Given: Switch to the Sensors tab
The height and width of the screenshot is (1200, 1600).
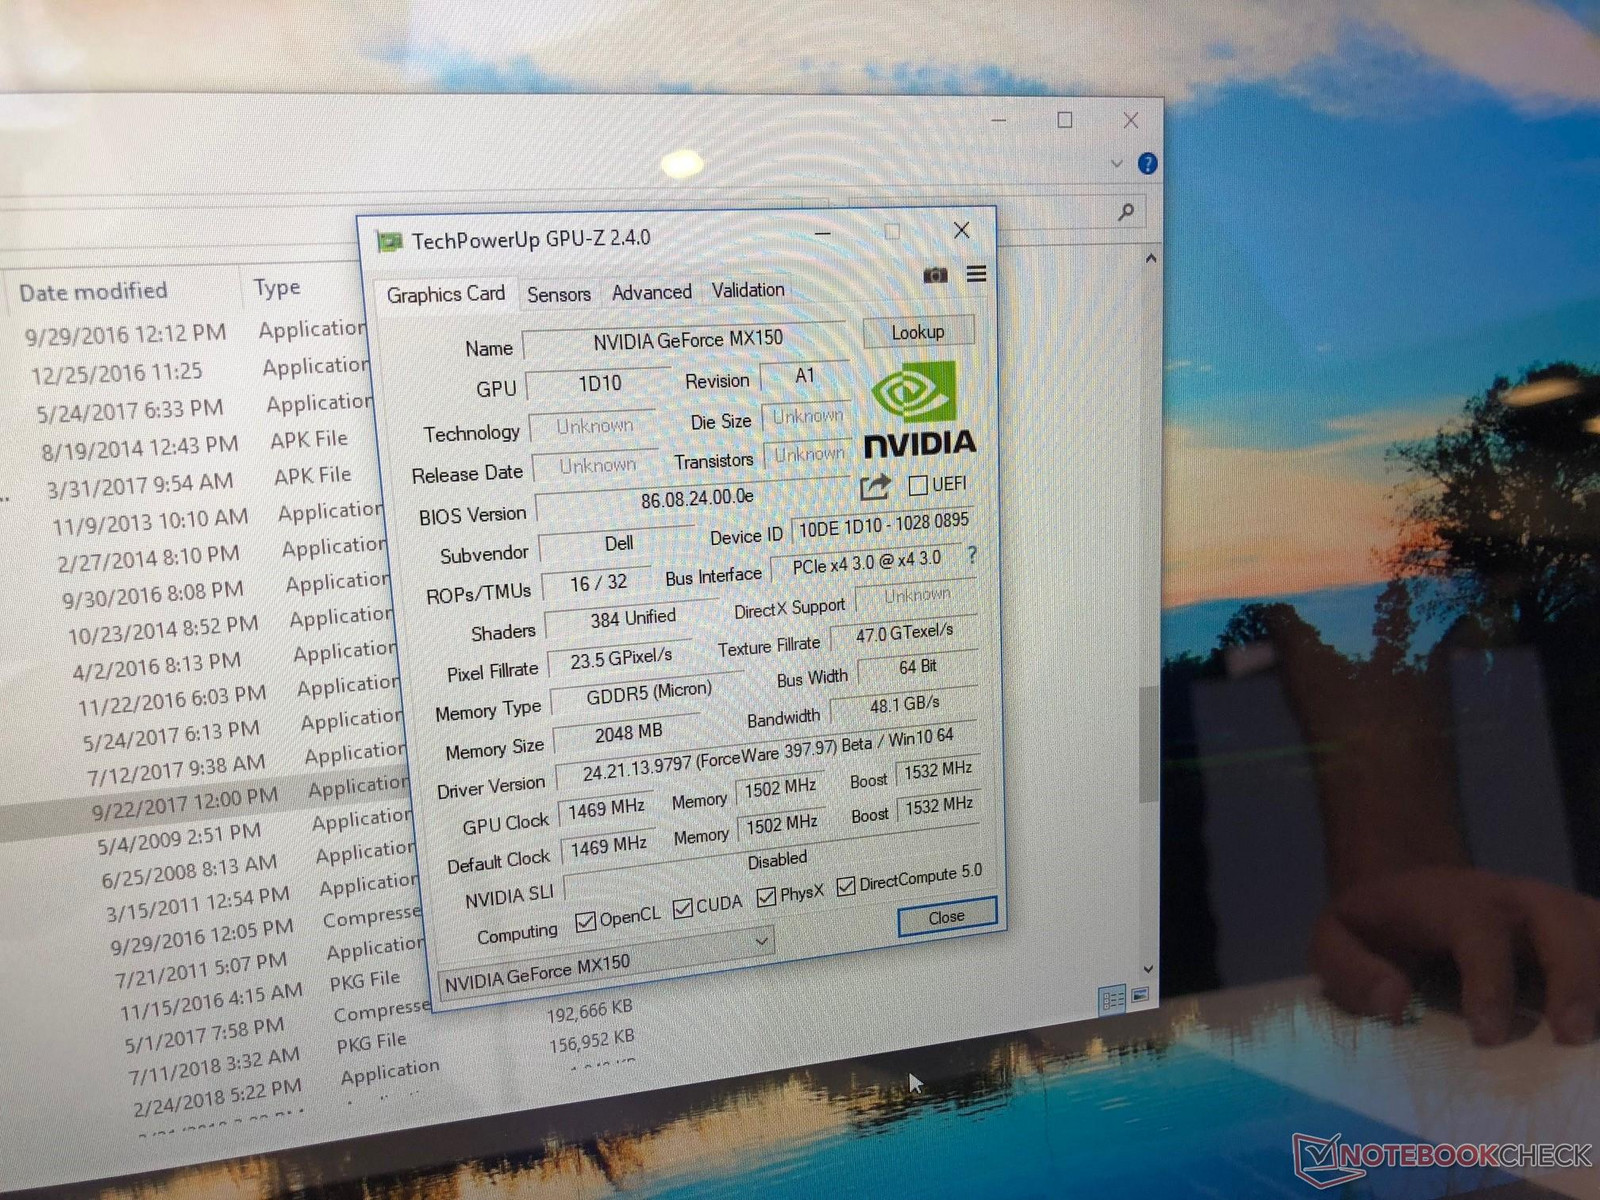Looking at the screenshot, I should (x=559, y=294).
